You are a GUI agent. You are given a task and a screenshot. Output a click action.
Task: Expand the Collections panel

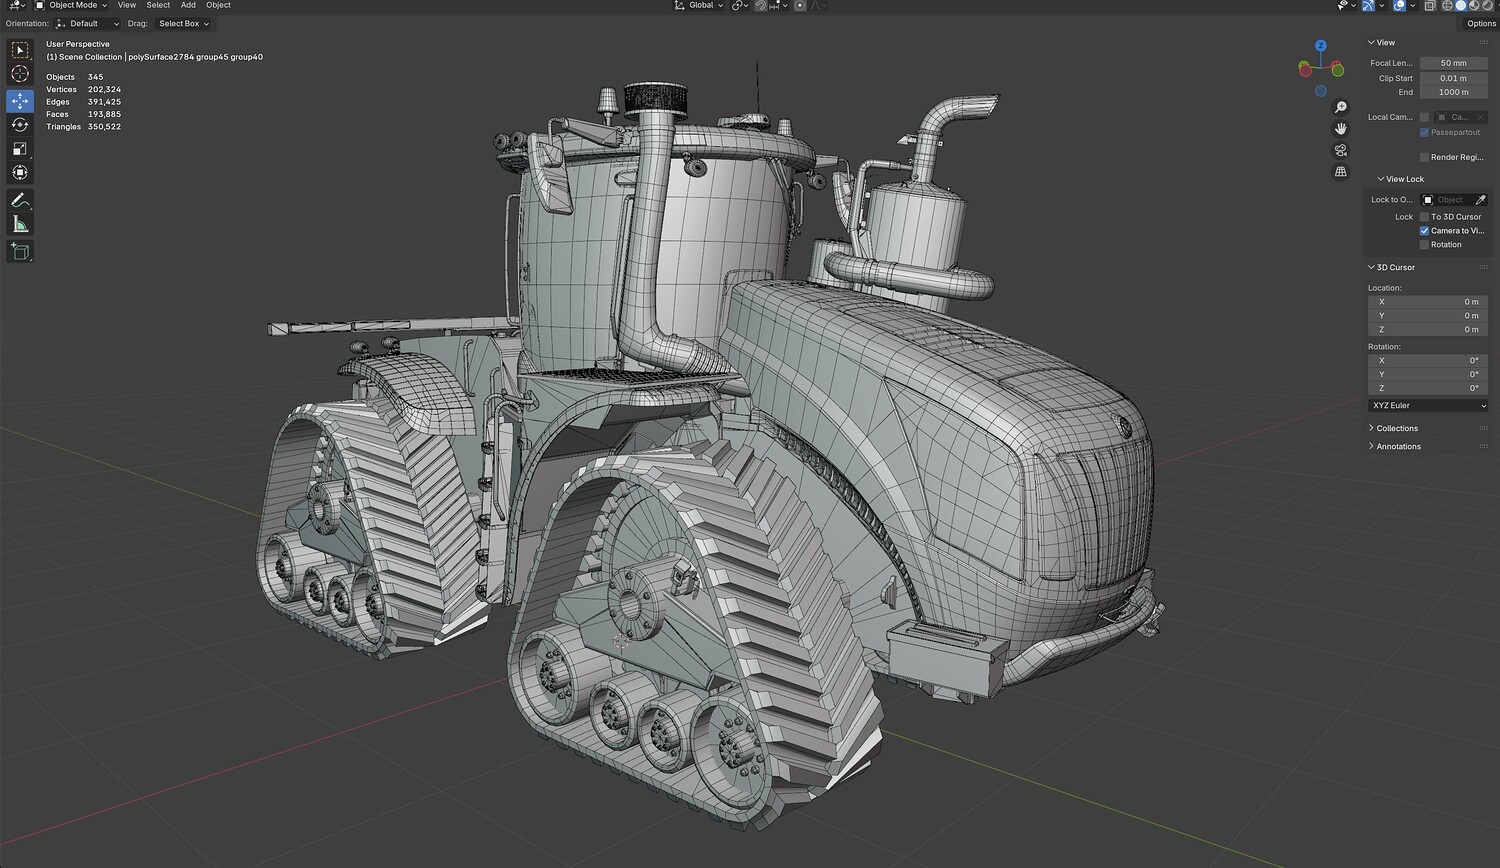[x=1371, y=429]
